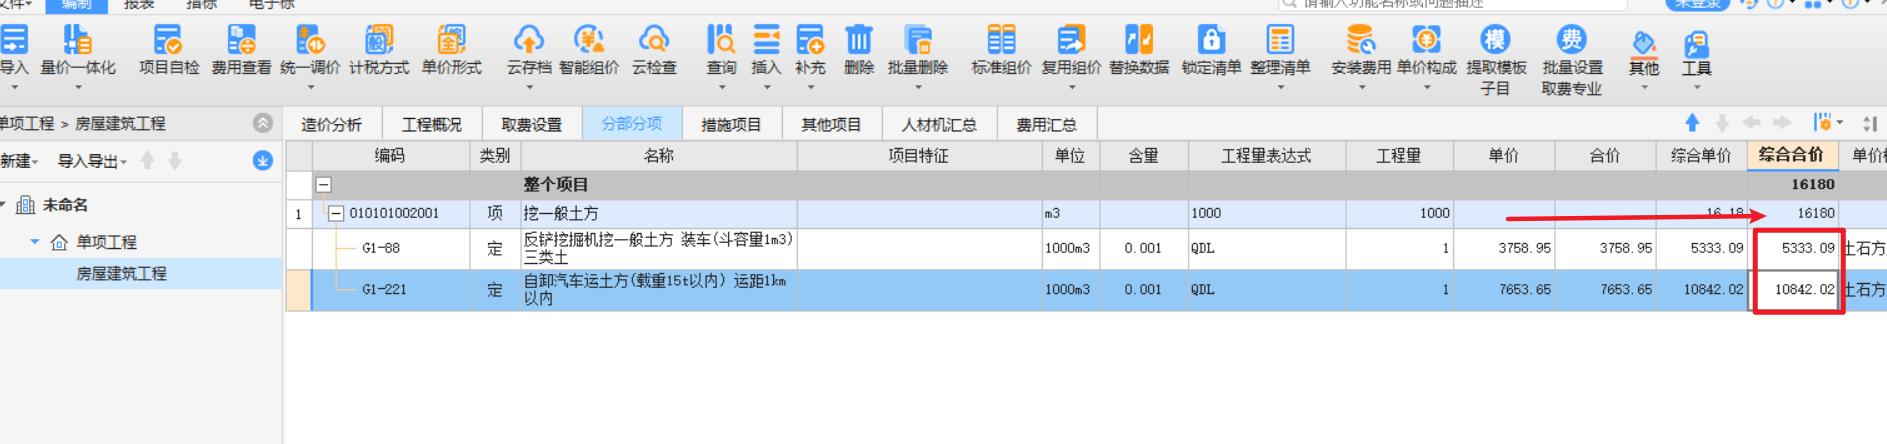Click 提取模板子目 extract template icon
Viewport: 1887px width, 444px height.
(x=1495, y=40)
